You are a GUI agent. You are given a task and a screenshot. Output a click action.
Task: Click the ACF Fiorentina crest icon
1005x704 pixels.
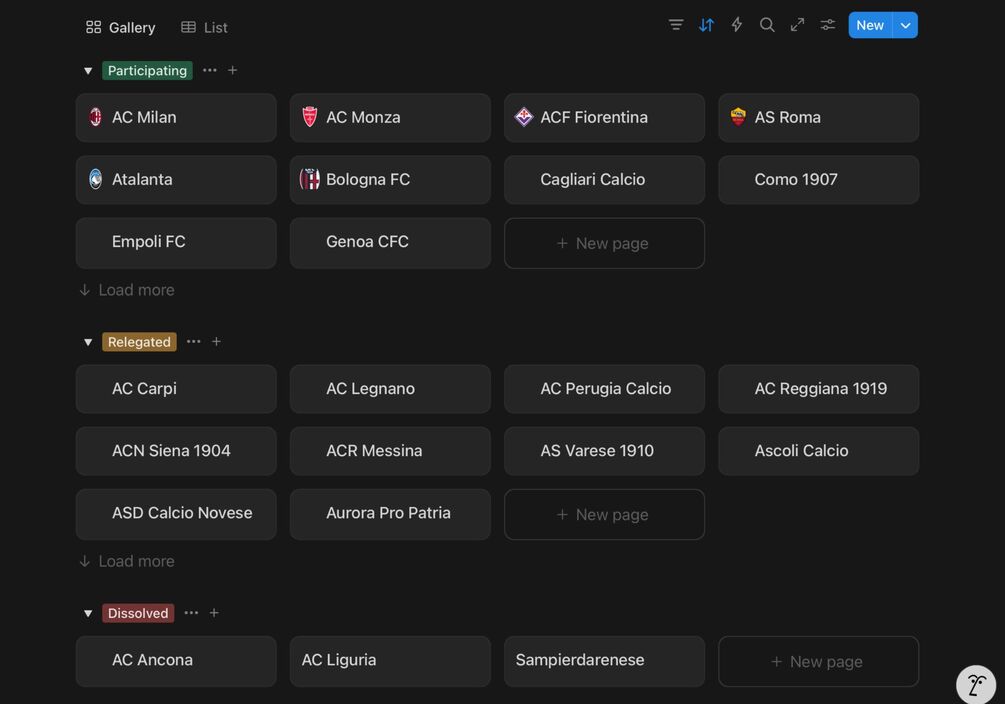[x=524, y=117]
